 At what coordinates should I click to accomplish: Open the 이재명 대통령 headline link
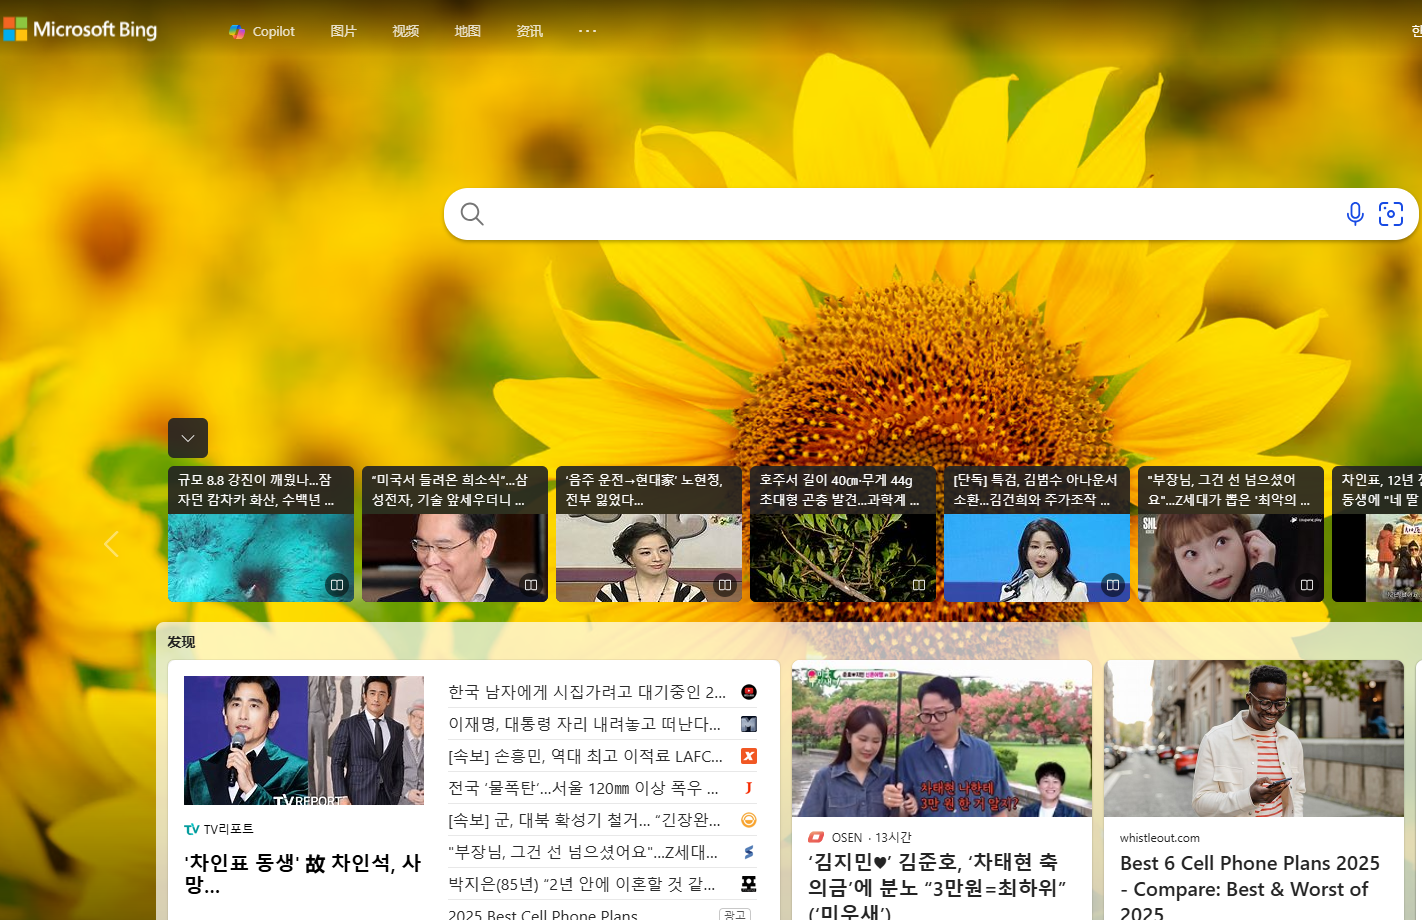584,724
